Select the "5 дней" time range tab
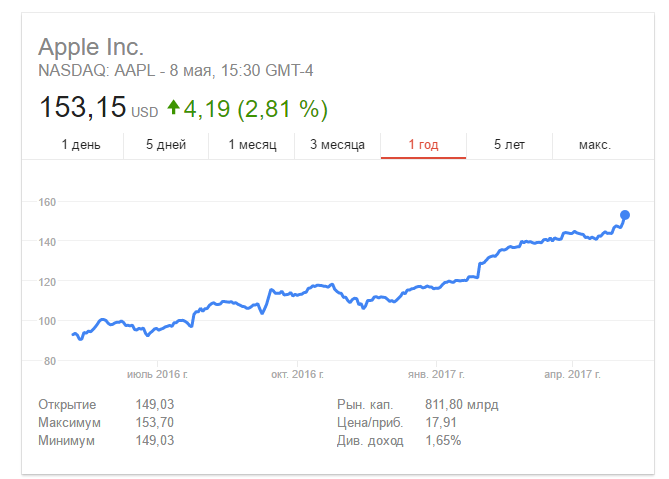Viewport: 669px width, 479px height. pos(166,145)
